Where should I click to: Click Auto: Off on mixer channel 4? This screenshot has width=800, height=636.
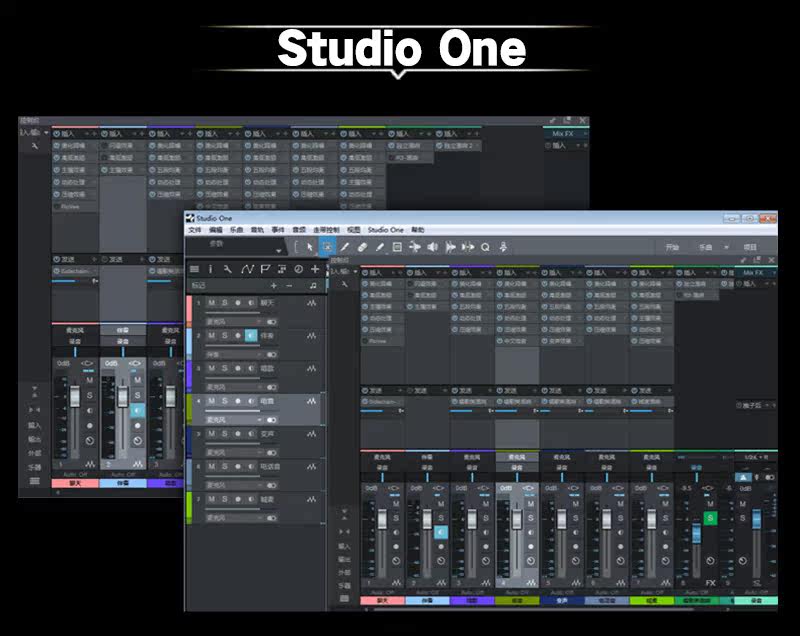(517, 593)
